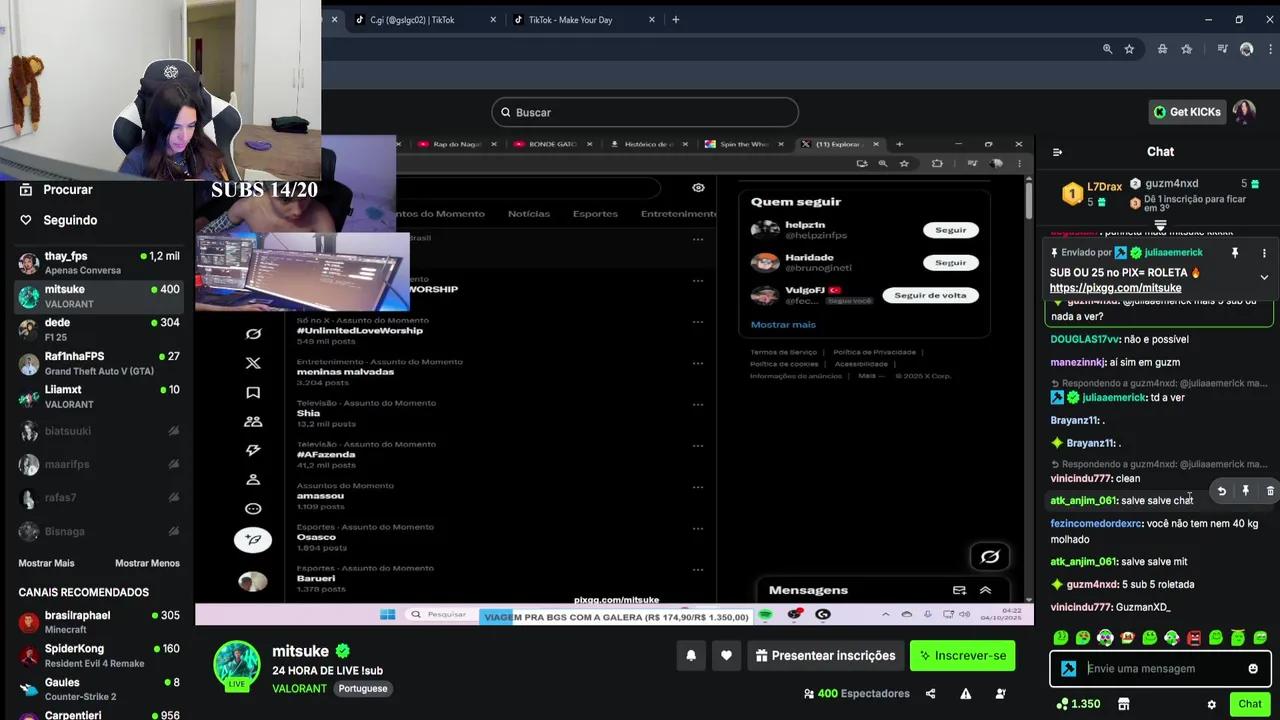Click the green Inscrever-se button
Viewport: 1280px width, 720px height.
(963, 656)
